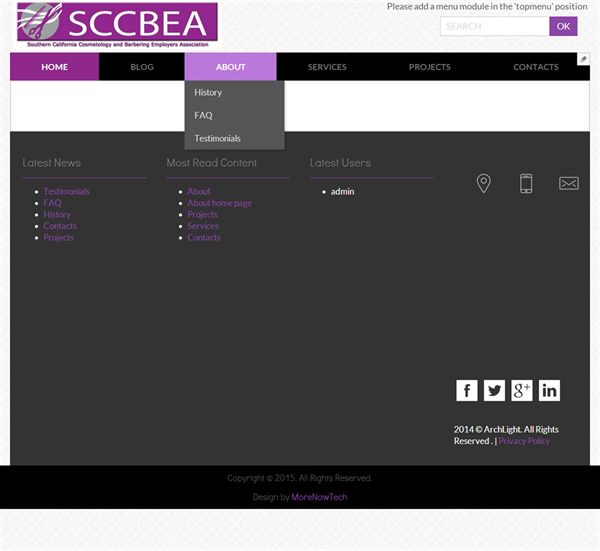
Task: Click the mobile phone icon
Action: 526,183
